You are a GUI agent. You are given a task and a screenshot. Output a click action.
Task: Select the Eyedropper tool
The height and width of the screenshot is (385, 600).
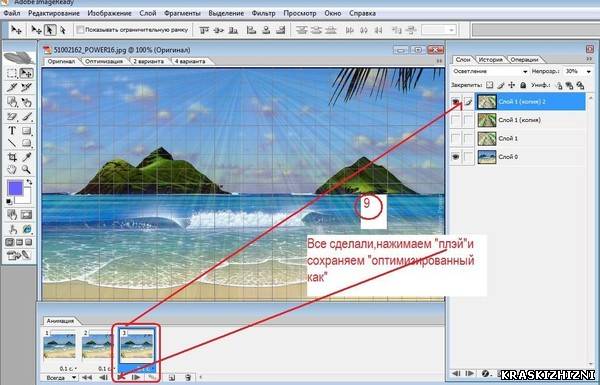pyautogui.click(x=26, y=157)
